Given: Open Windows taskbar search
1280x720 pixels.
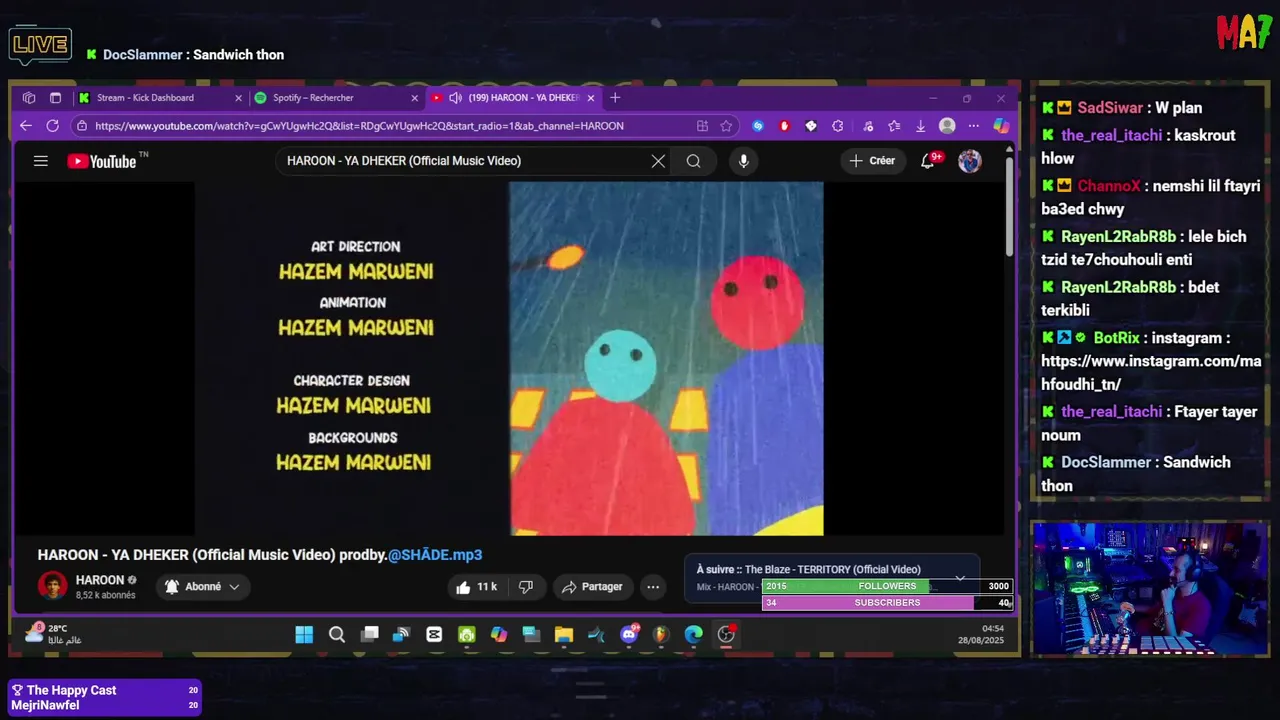Looking at the screenshot, I should 337,635.
